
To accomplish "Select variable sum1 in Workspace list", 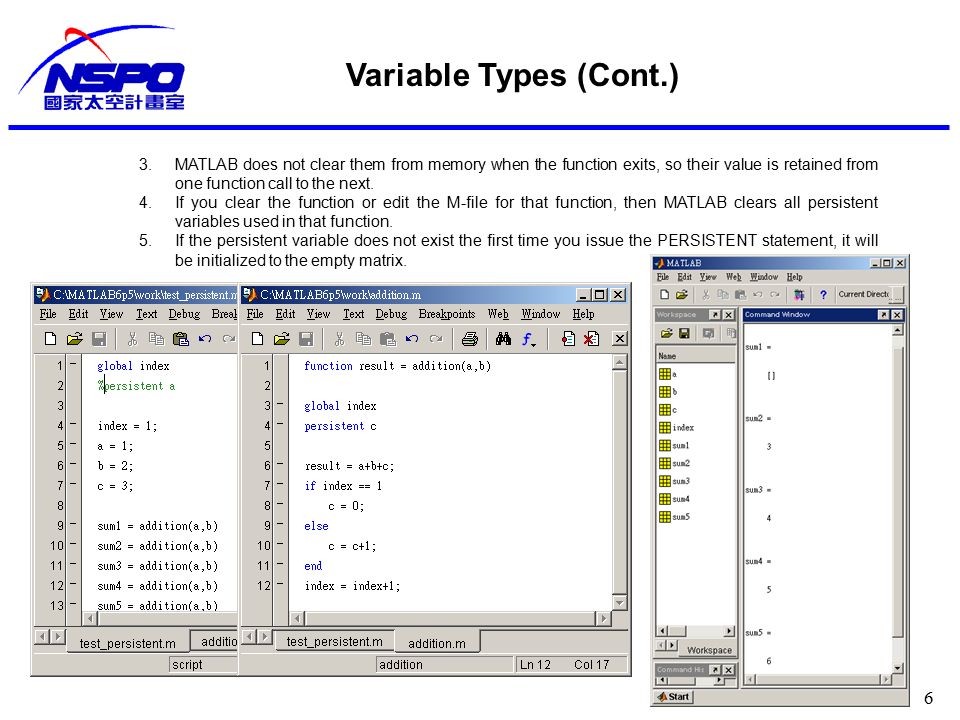I will (x=674, y=445).
